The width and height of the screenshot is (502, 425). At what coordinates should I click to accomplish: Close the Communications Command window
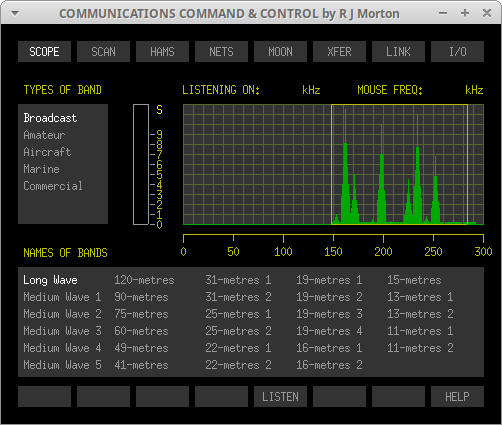487,13
